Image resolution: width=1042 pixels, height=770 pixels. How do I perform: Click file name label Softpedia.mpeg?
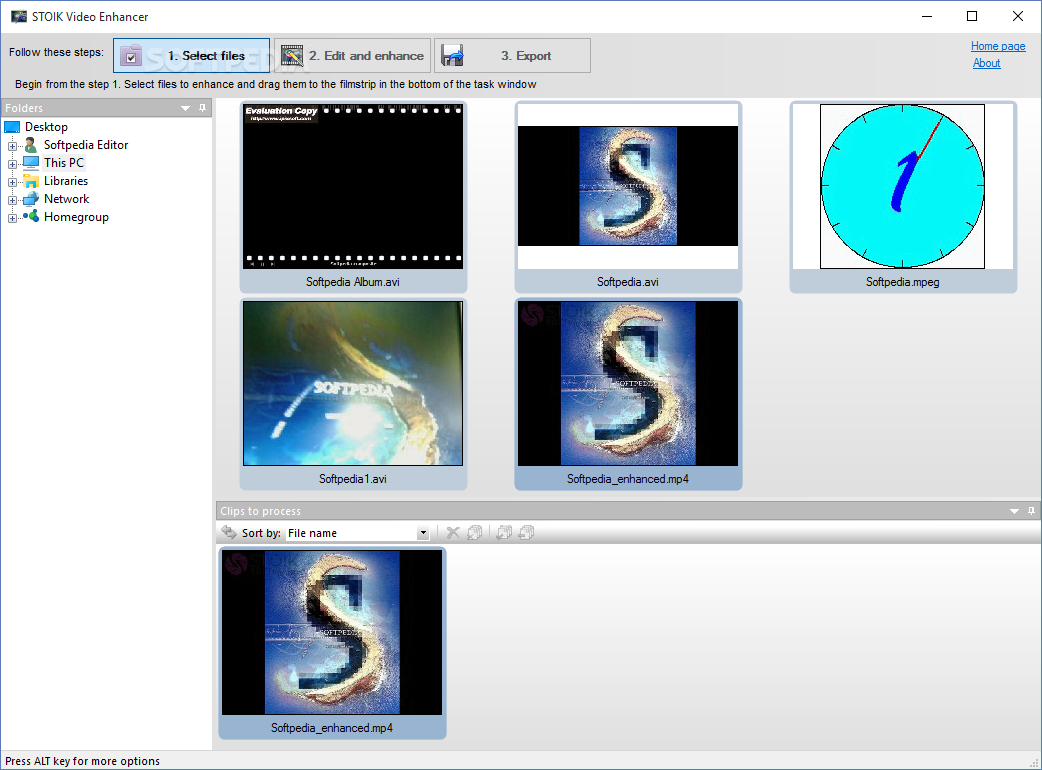[x=902, y=282]
